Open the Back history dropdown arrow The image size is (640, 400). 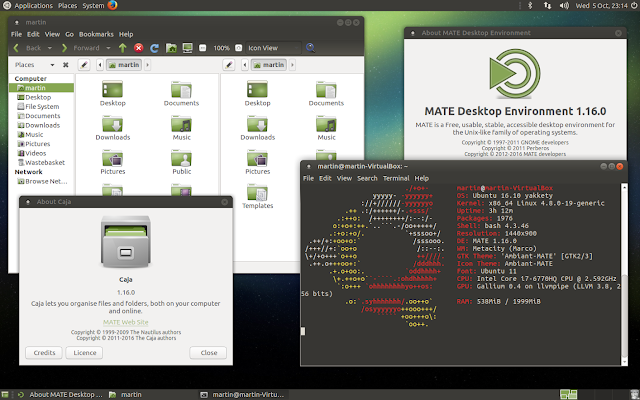point(49,48)
